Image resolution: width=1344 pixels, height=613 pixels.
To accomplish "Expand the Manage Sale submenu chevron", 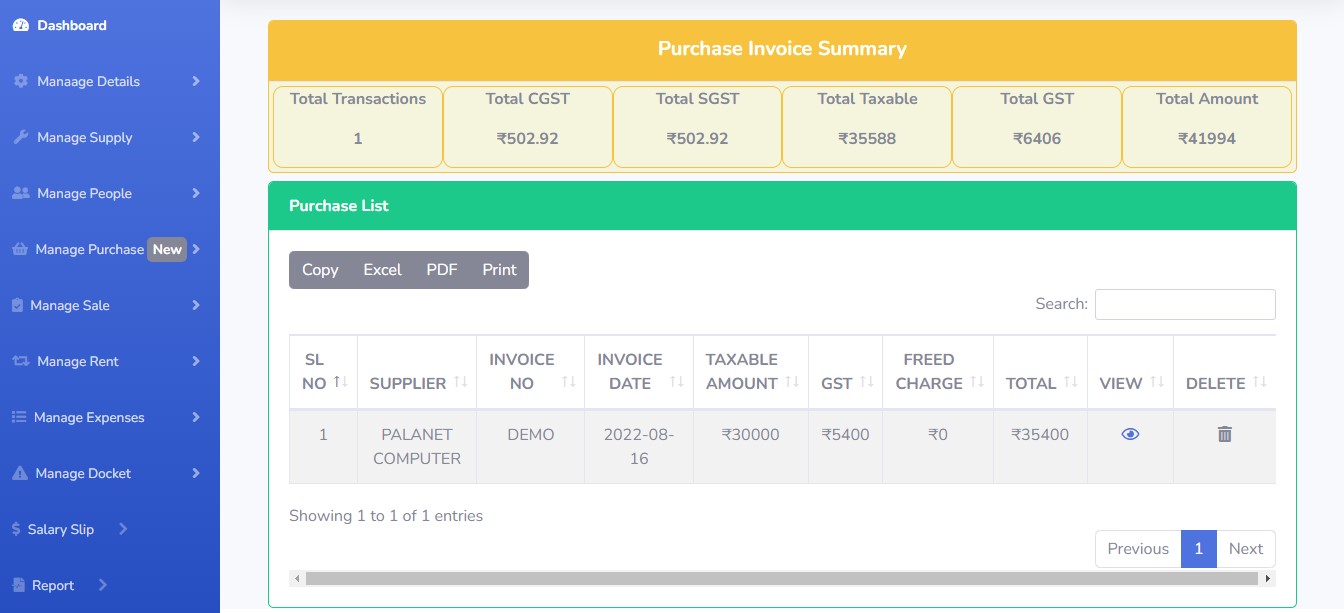I will click(196, 305).
